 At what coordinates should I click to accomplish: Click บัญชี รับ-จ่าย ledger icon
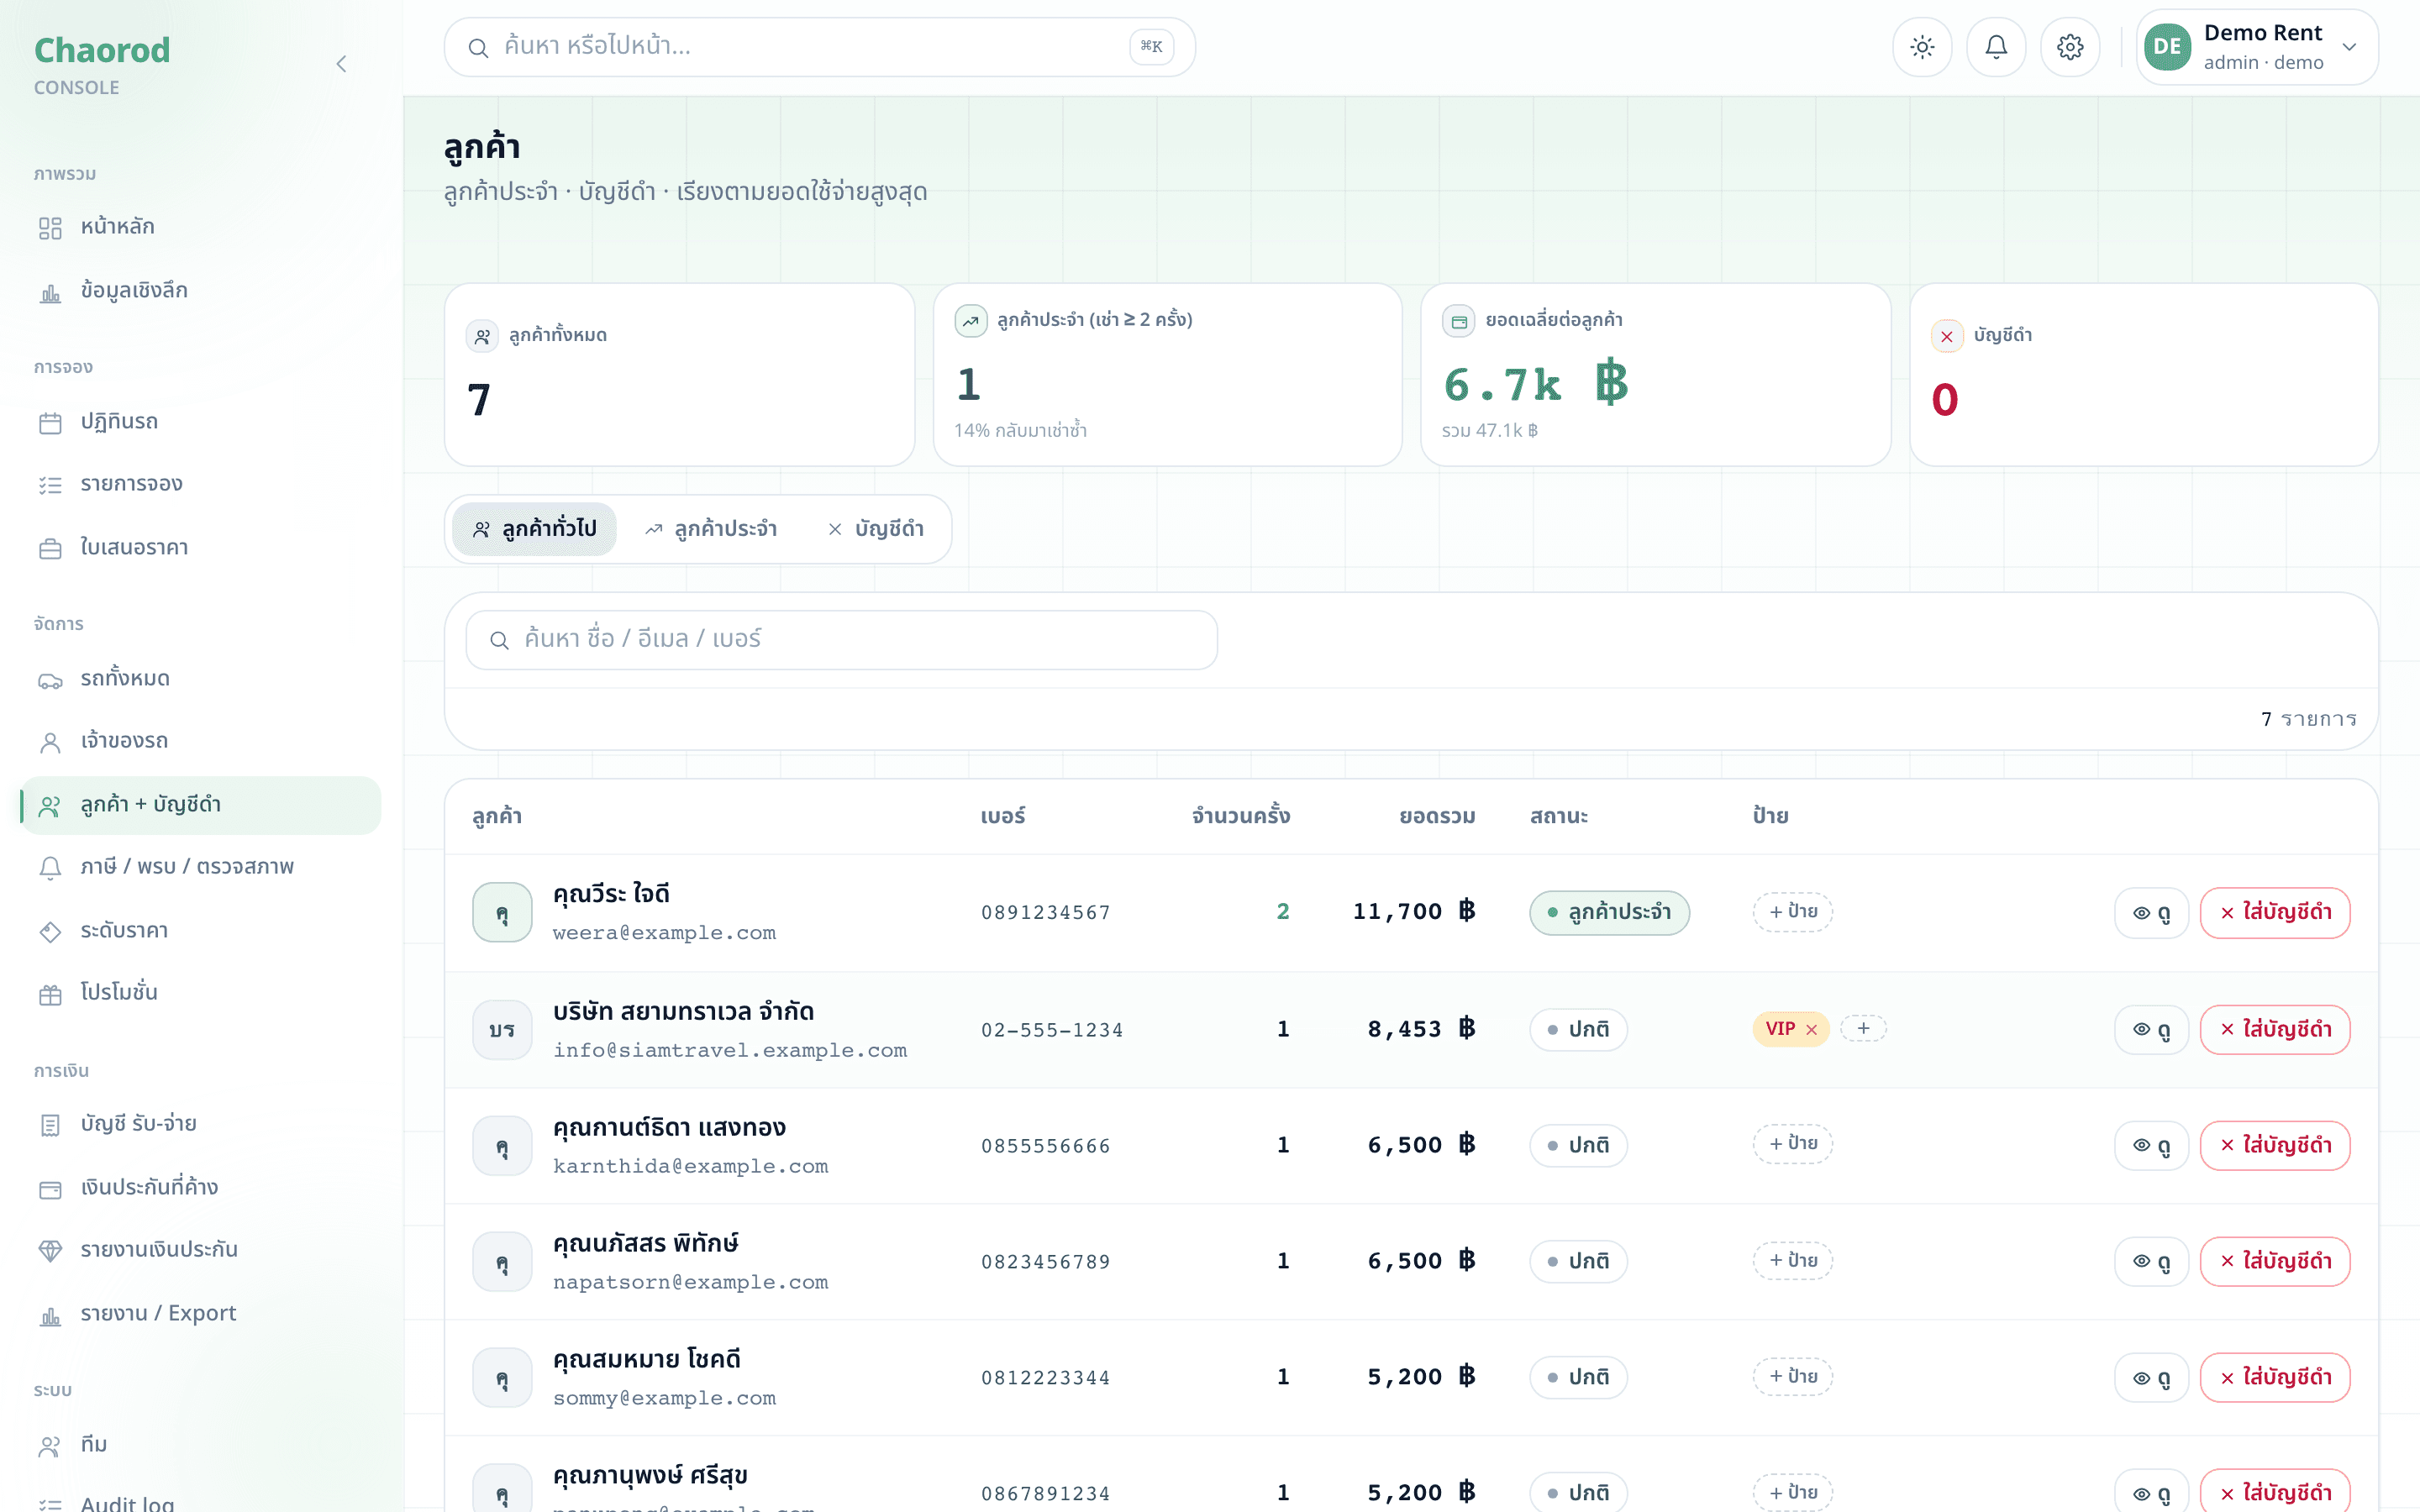(x=50, y=1125)
